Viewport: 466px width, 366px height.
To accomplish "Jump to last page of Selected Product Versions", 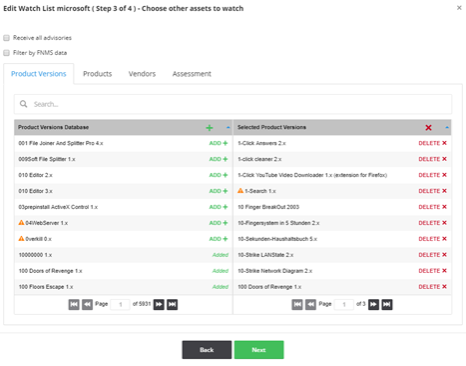I will 387,304.
